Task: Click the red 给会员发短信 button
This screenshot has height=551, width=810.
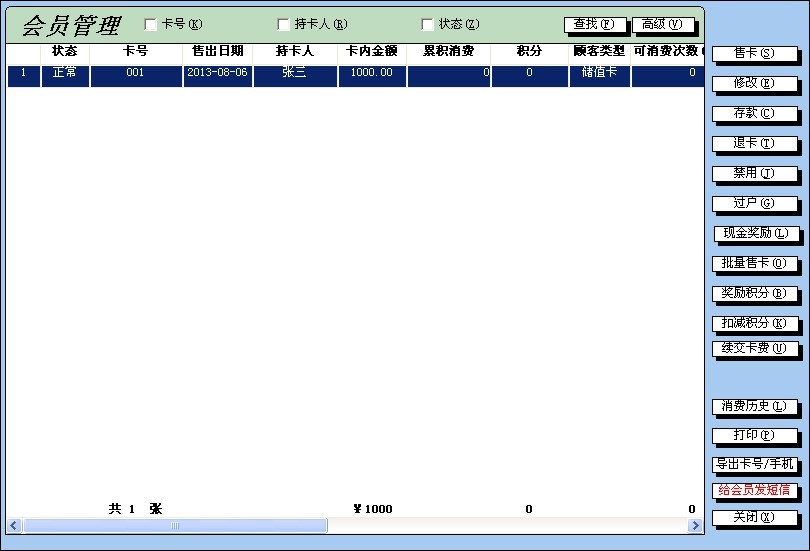Action: (x=754, y=490)
